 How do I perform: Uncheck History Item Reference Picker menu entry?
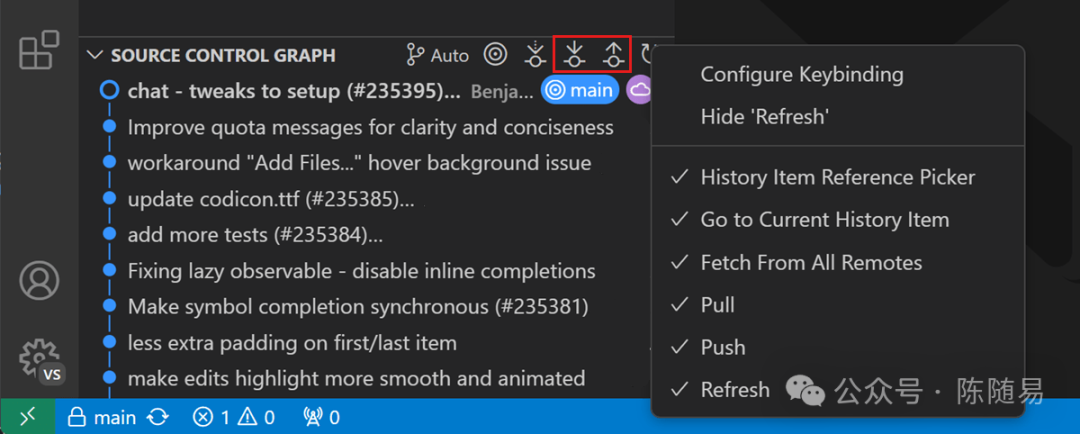coord(837,177)
